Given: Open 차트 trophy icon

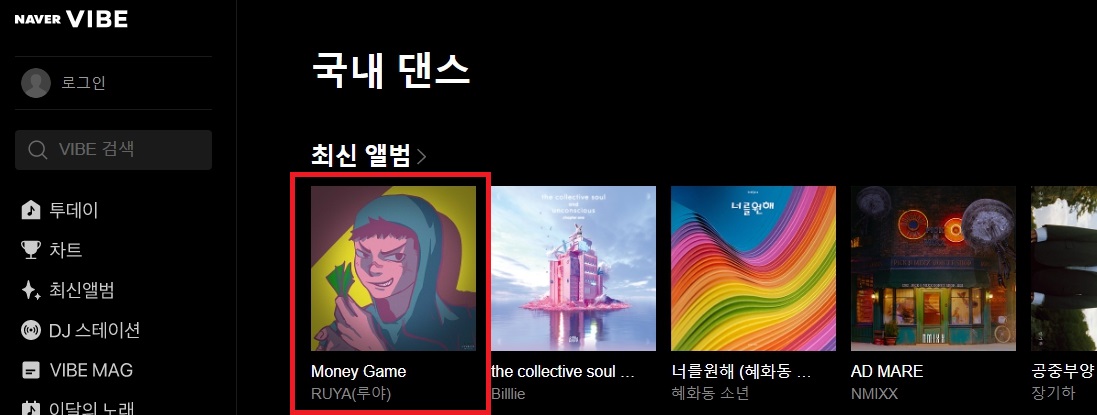Looking at the screenshot, I should point(31,250).
